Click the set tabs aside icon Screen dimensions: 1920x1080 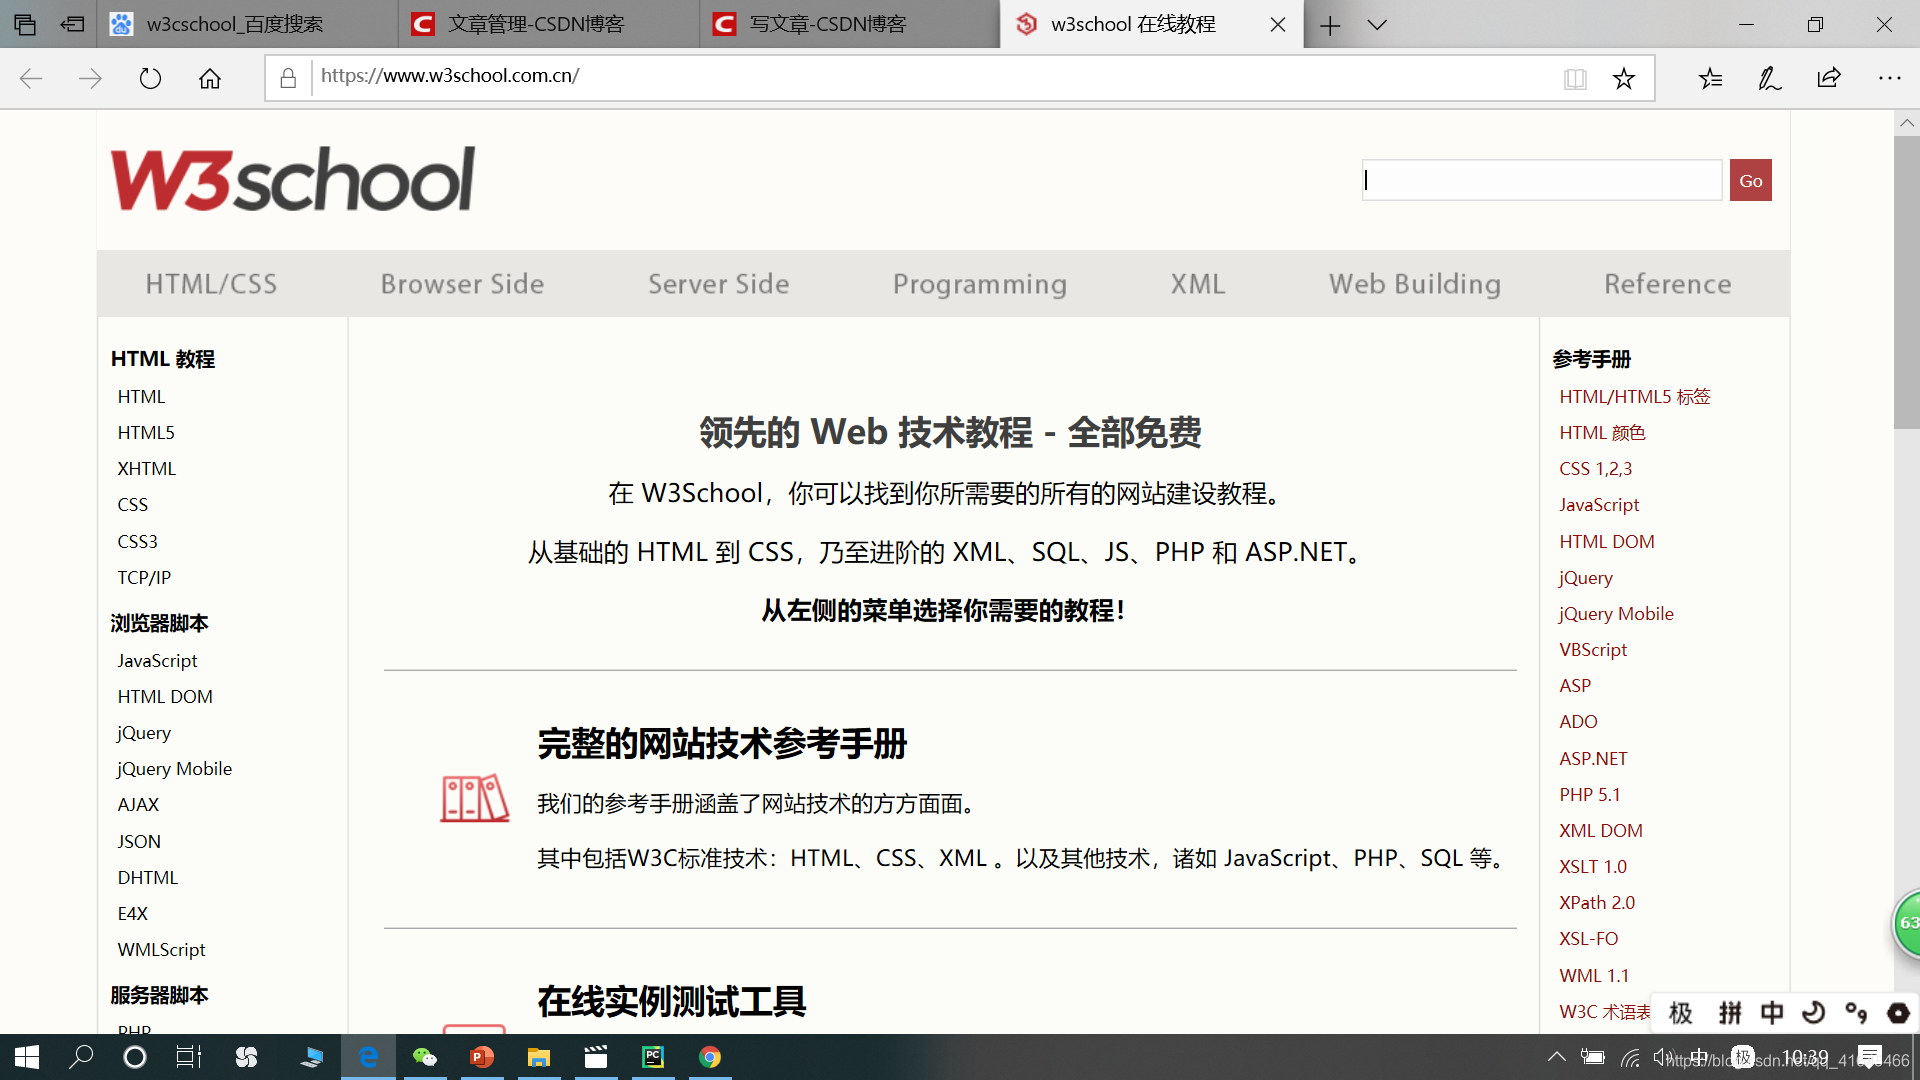pyautogui.click(x=72, y=24)
